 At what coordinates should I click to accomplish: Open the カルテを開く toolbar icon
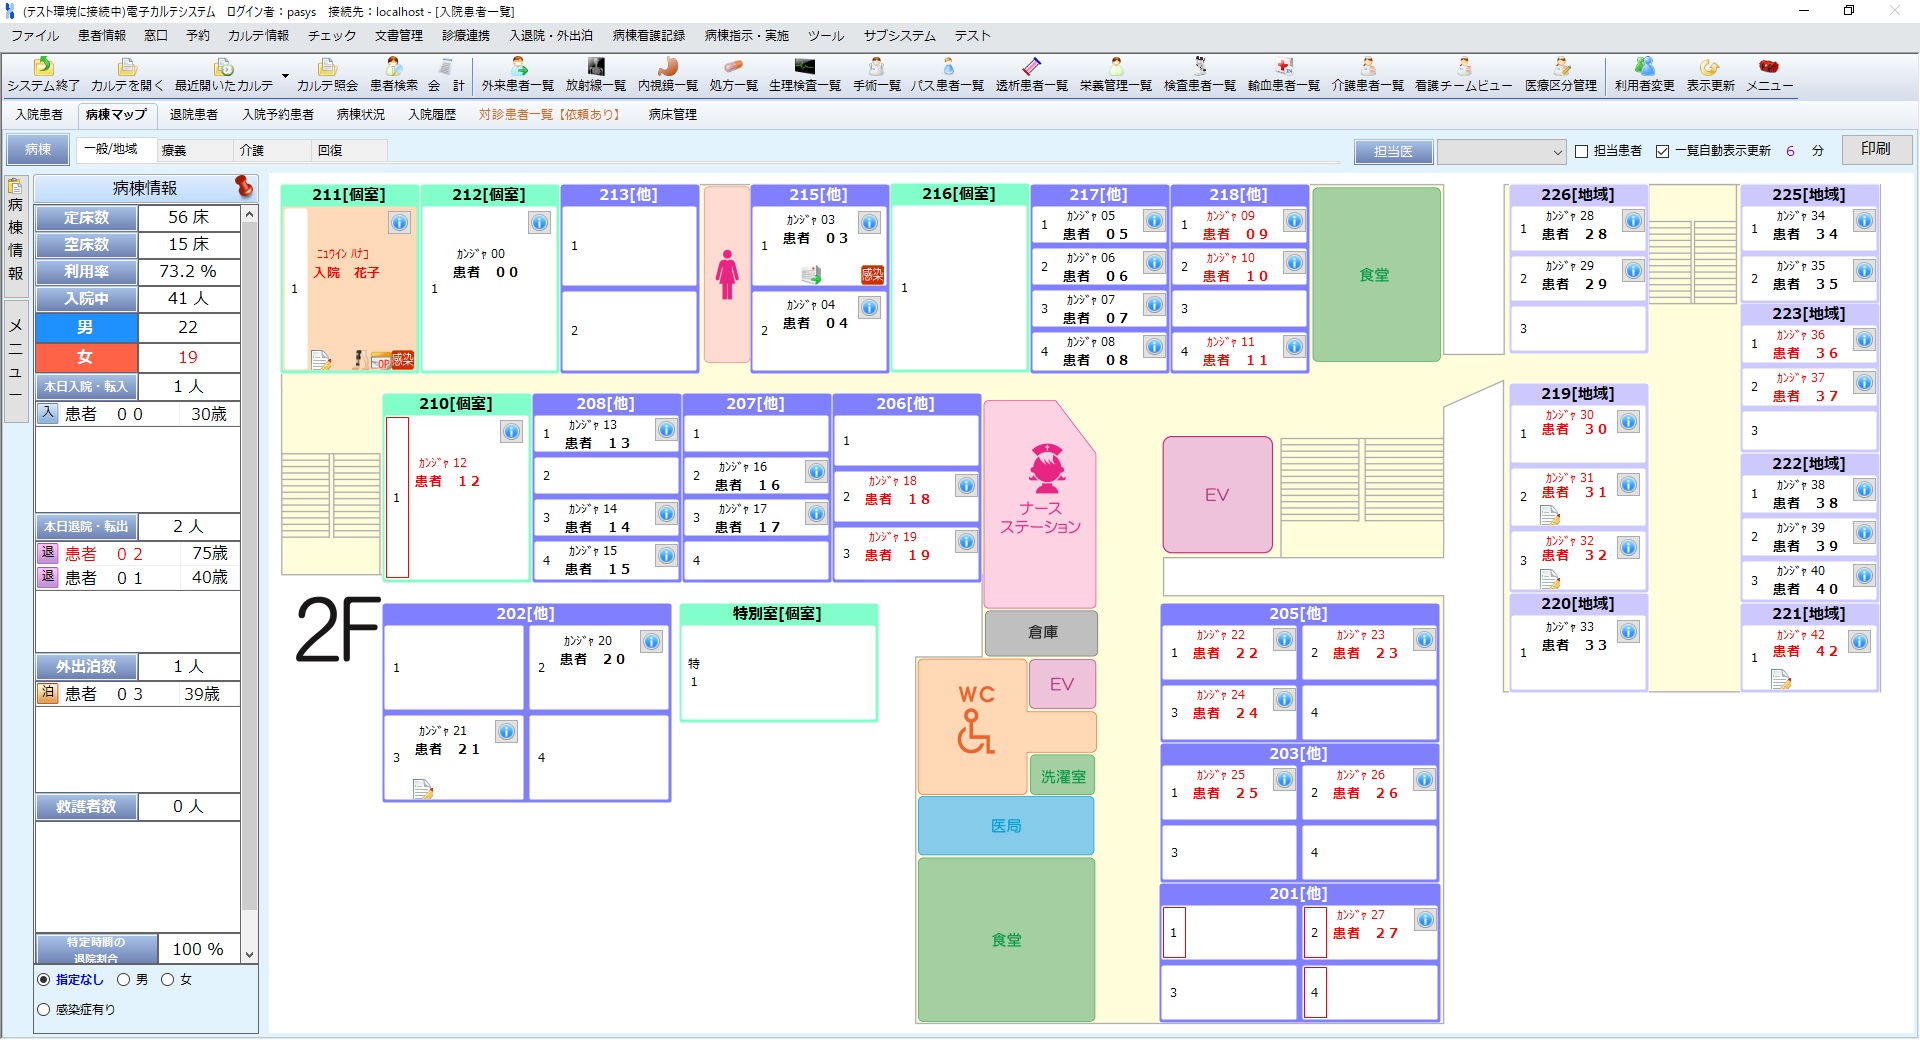(127, 74)
